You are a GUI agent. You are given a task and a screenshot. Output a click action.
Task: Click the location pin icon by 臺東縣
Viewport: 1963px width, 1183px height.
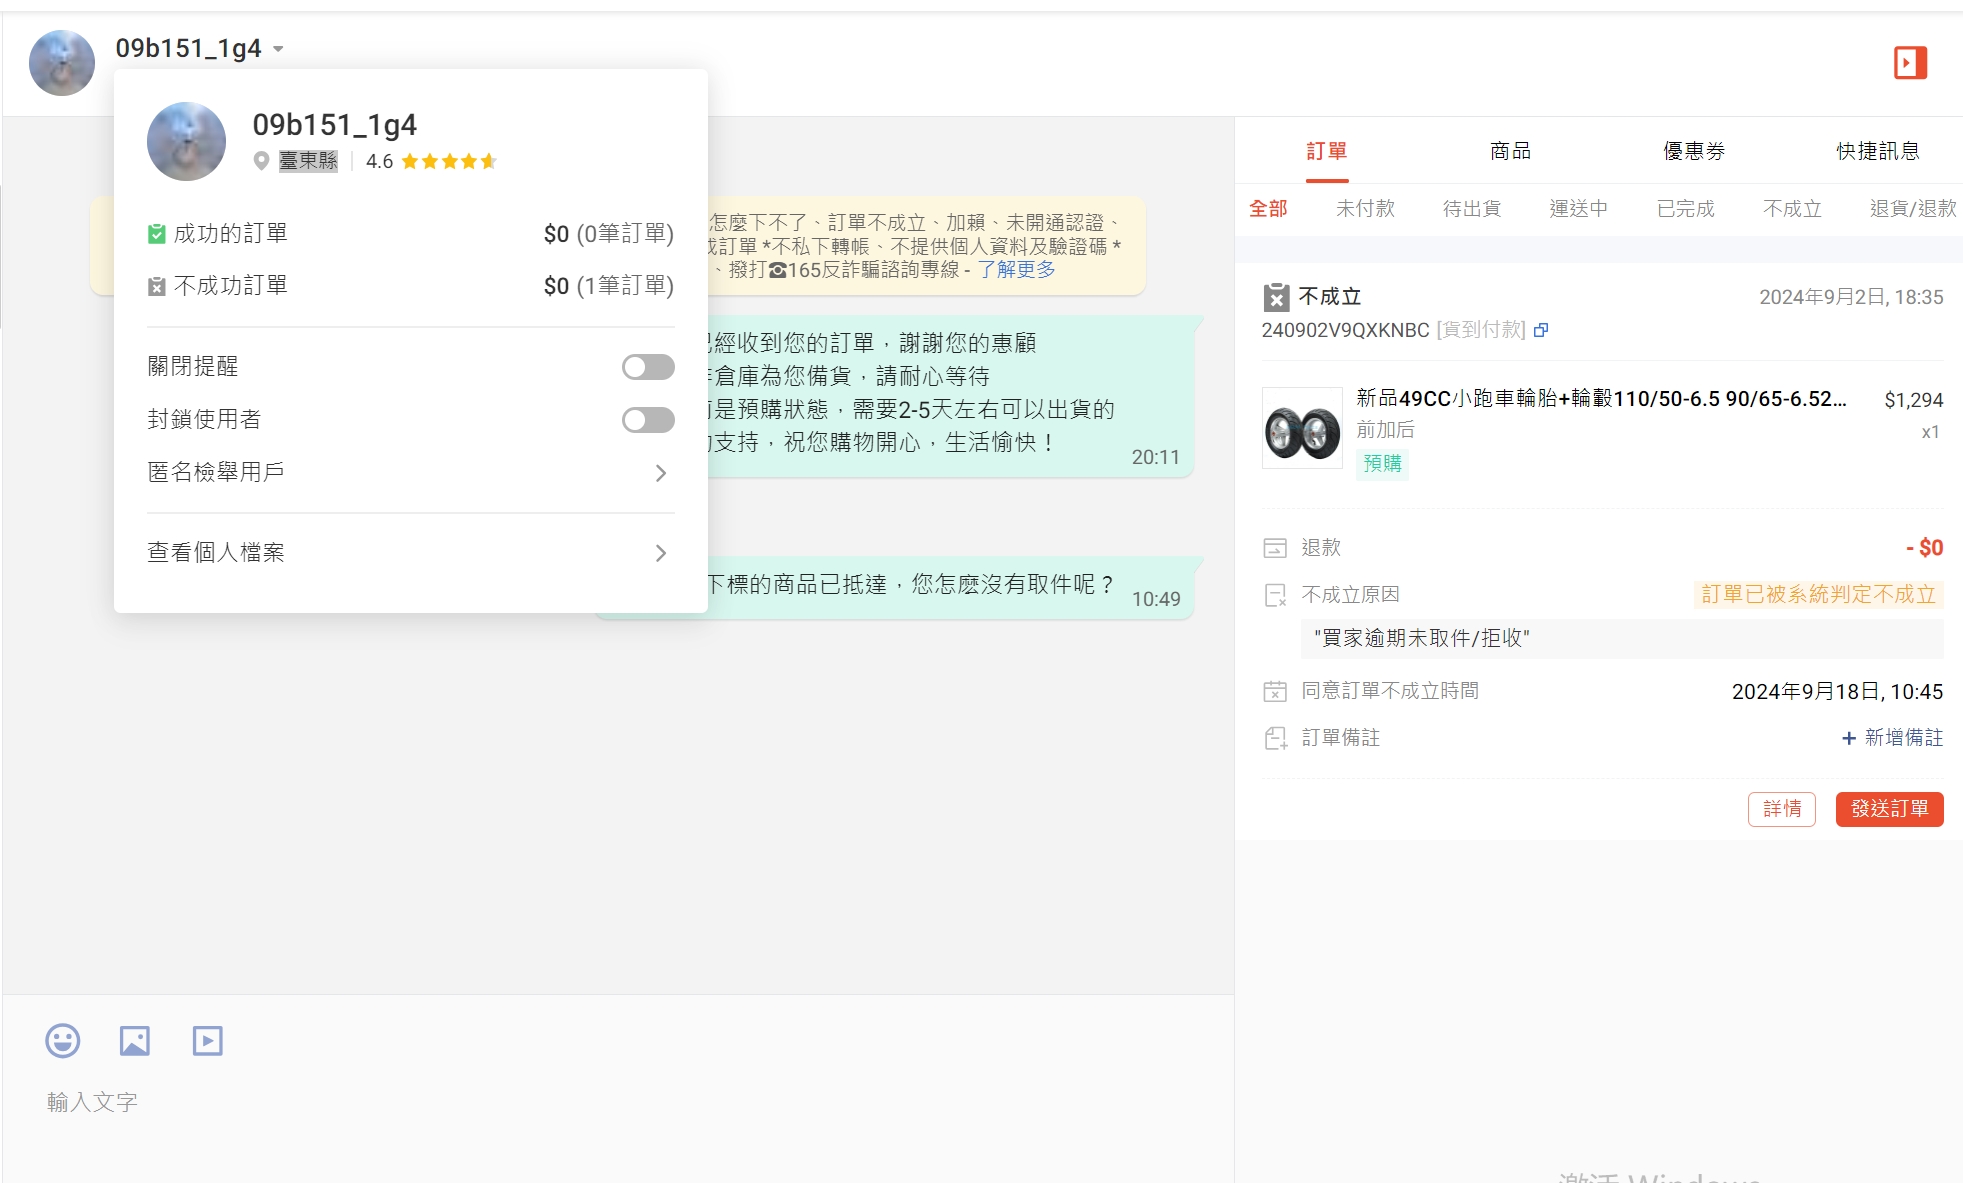pos(261,161)
